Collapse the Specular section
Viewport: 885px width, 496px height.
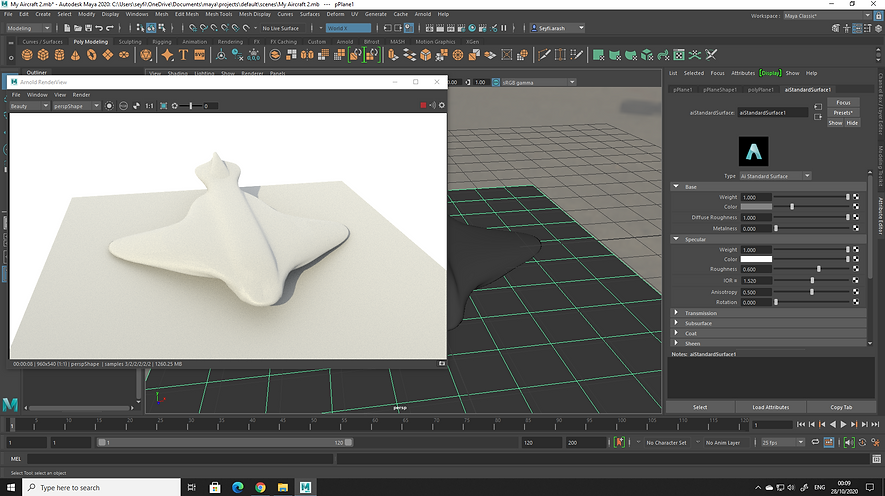pyautogui.click(x=676, y=239)
